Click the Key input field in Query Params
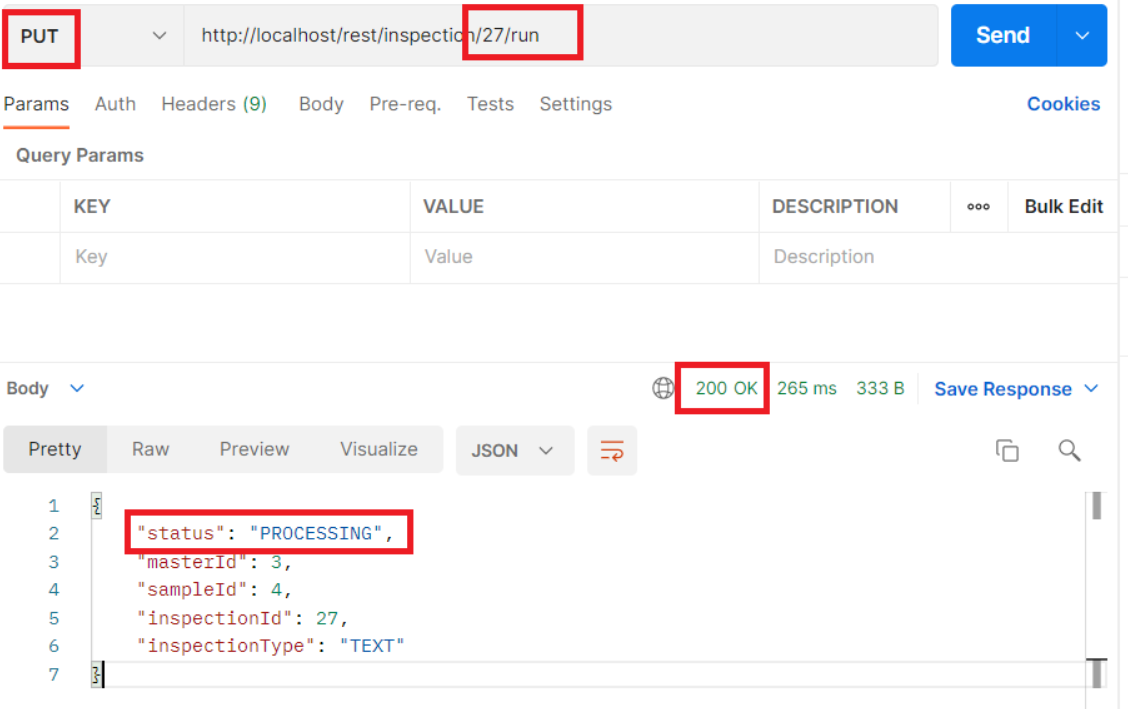1128x709 pixels. (235, 257)
